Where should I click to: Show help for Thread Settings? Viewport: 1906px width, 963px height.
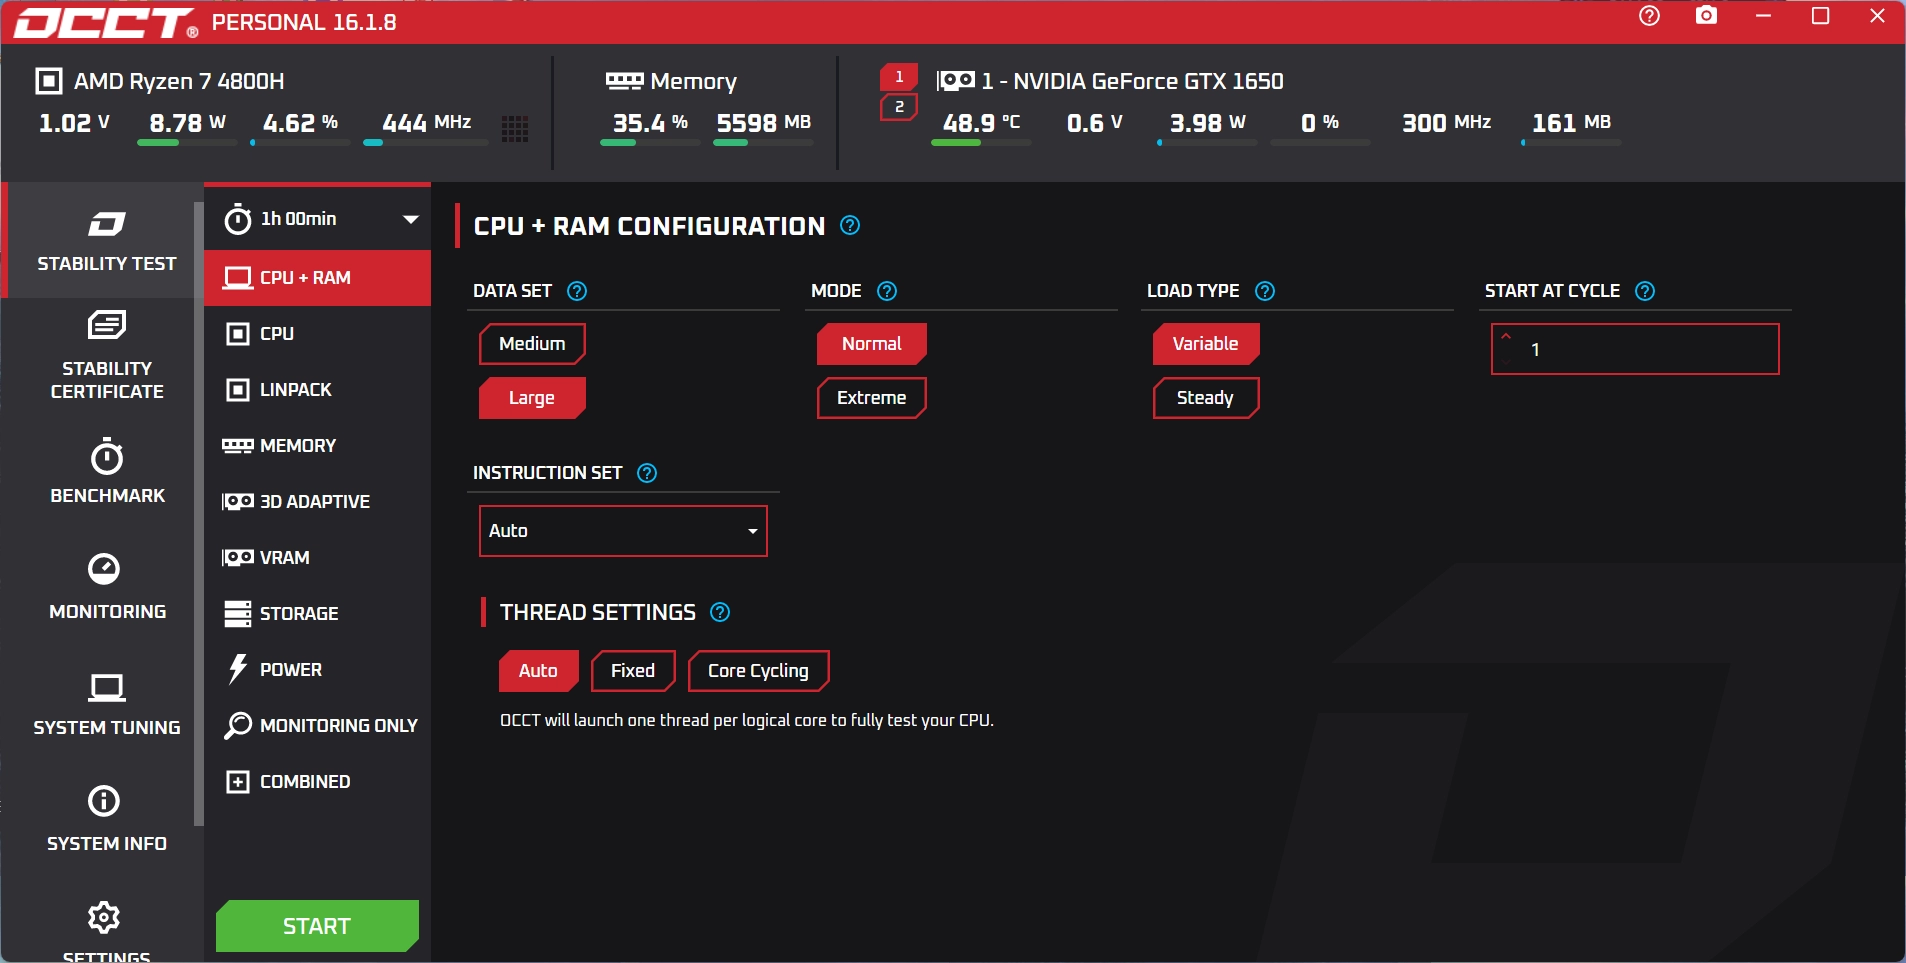click(720, 612)
